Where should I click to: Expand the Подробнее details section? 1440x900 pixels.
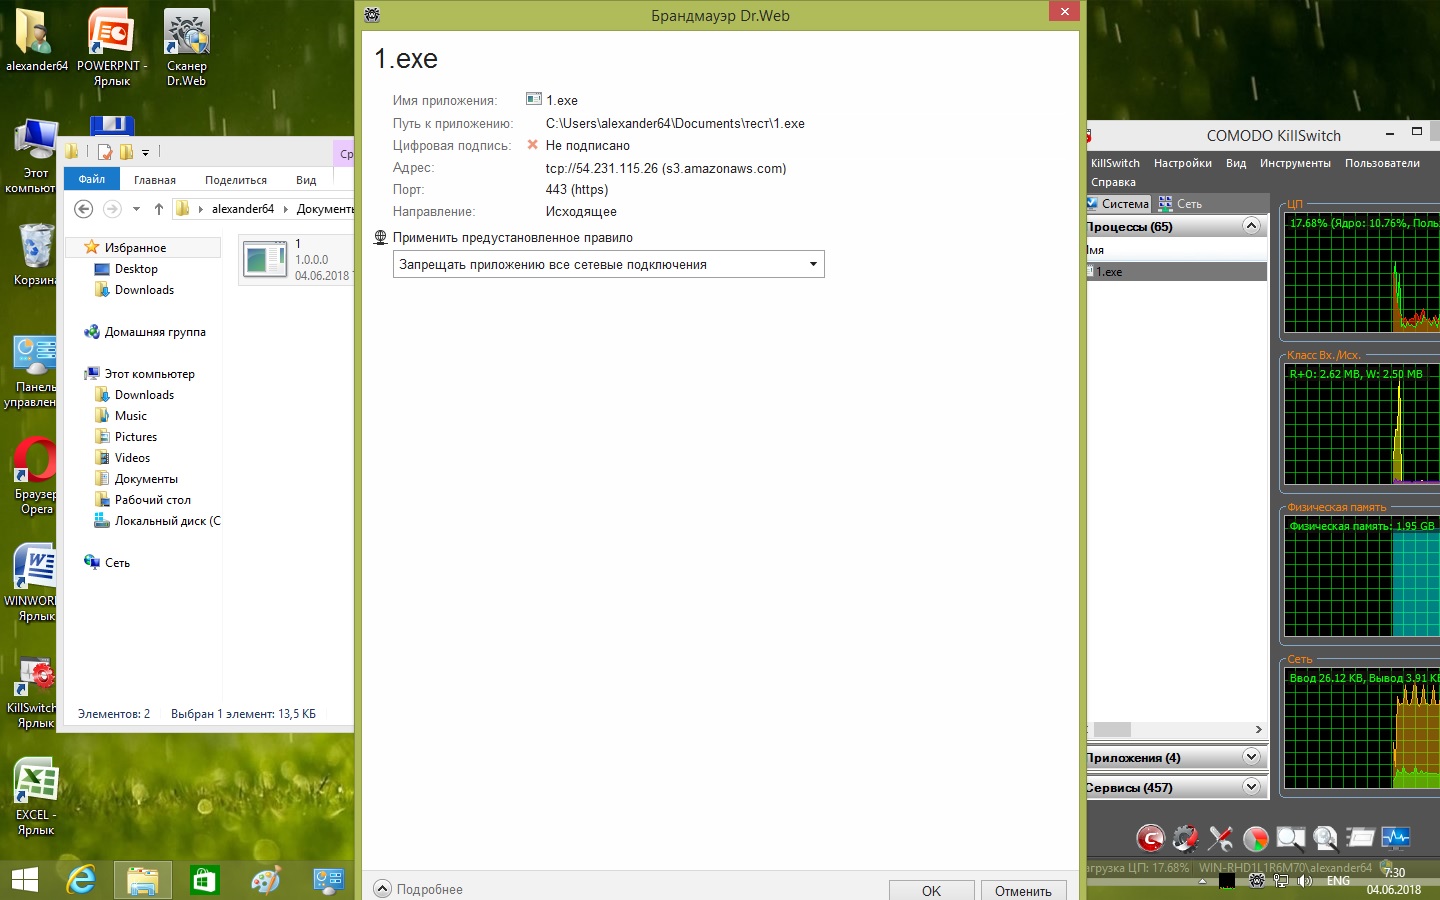point(418,889)
